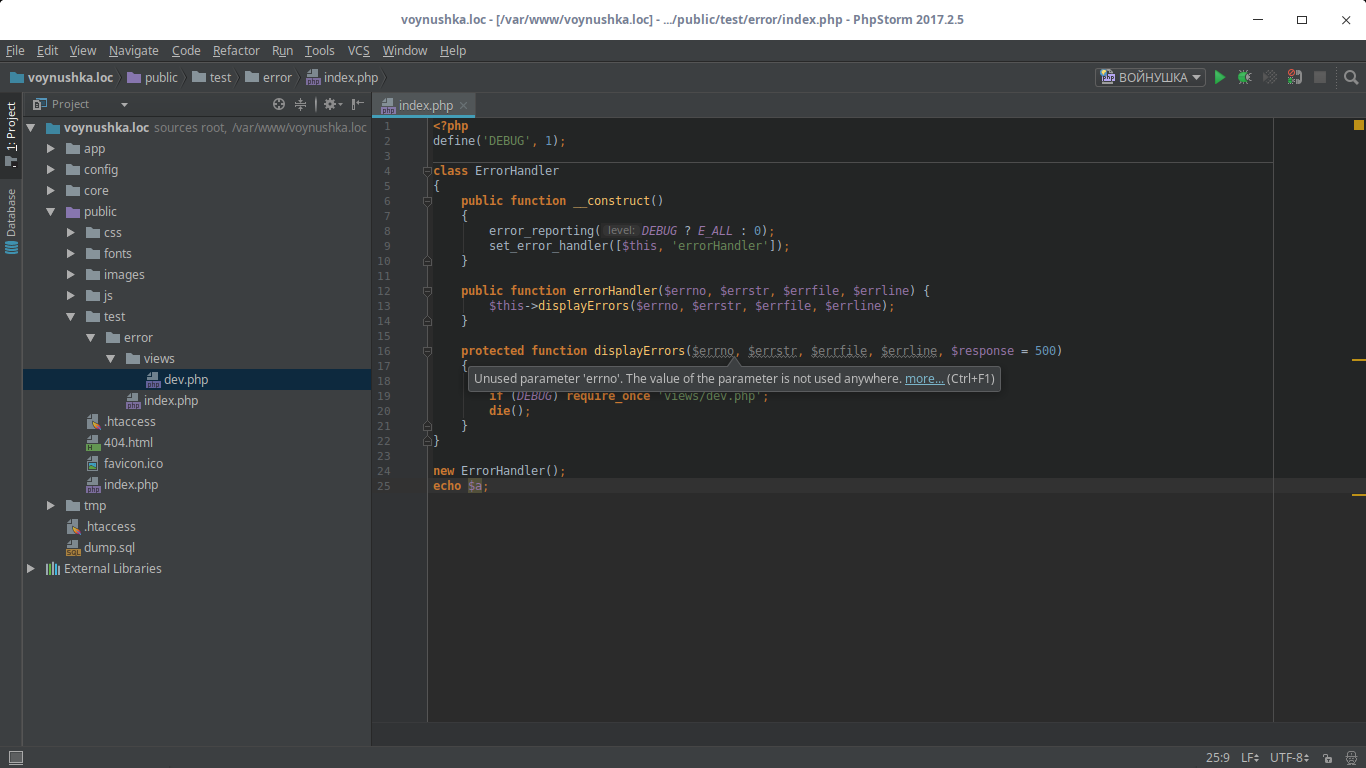Image resolution: width=1366 pixels, height=768 pixels.
Task: Expand External Libraries node
Action: [31, 568]
